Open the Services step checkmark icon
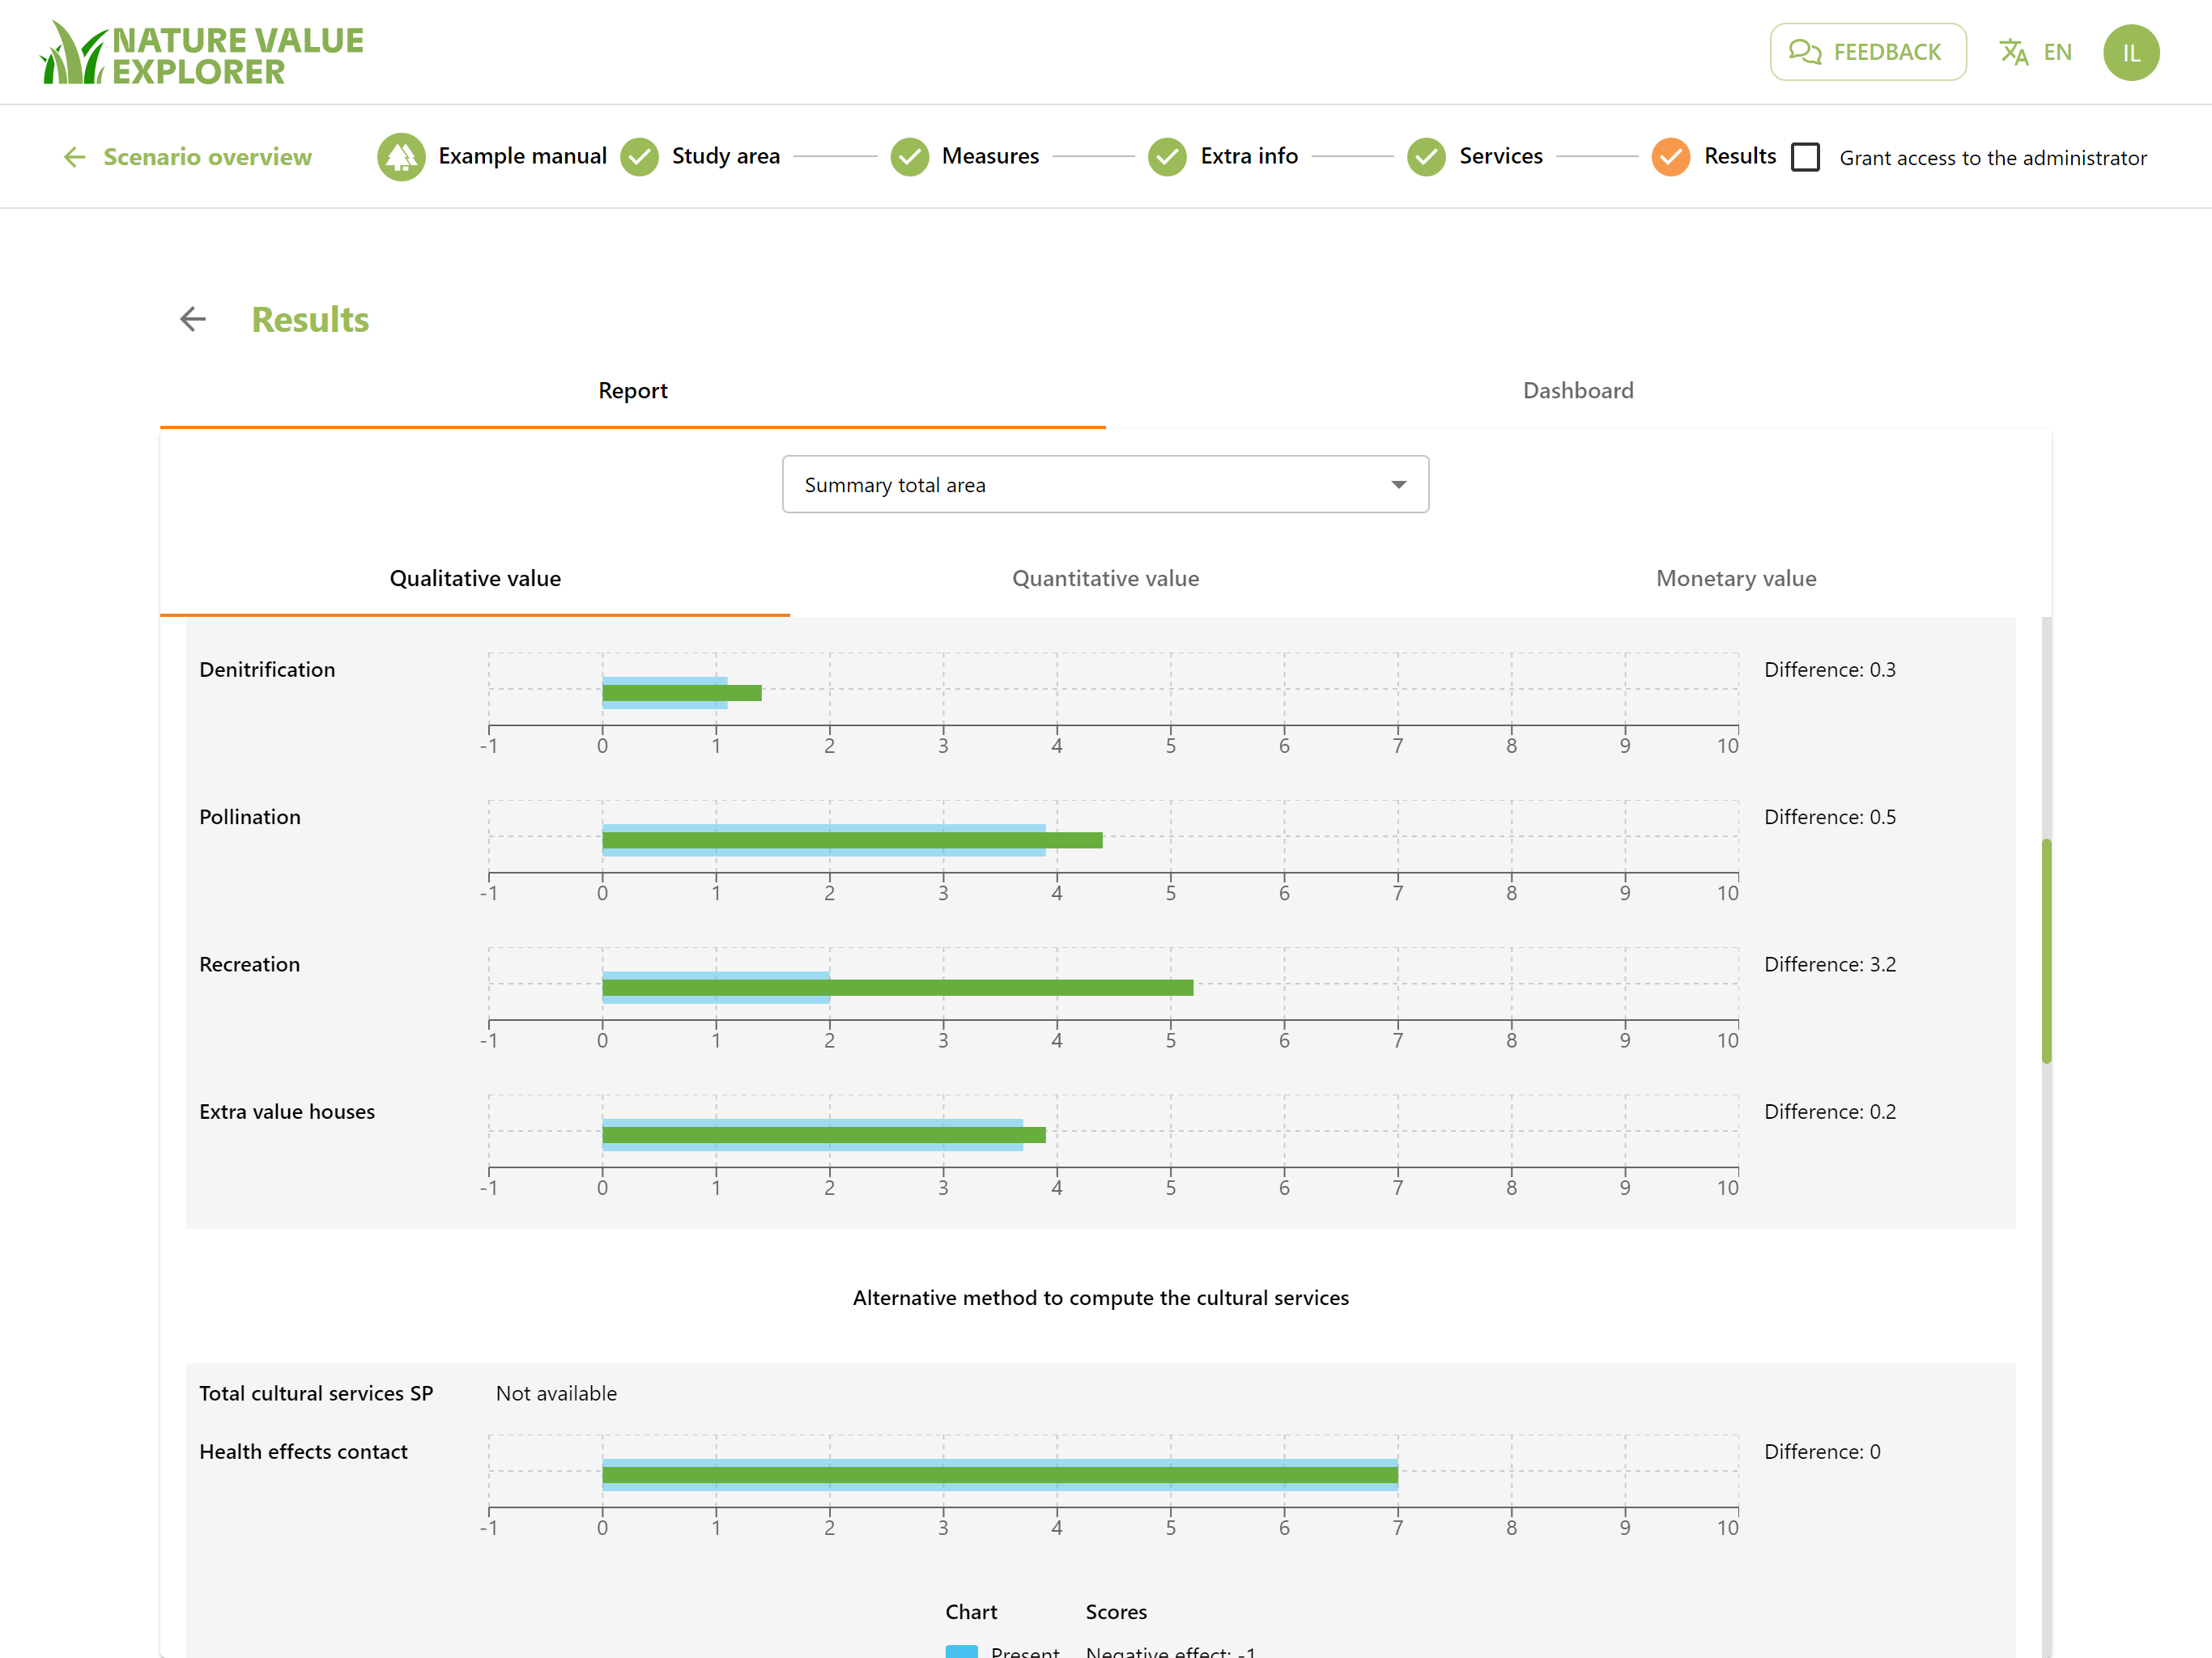Image resolution: width=2212 pixels, height=1658 pixels. click(x=1426, y=157)
